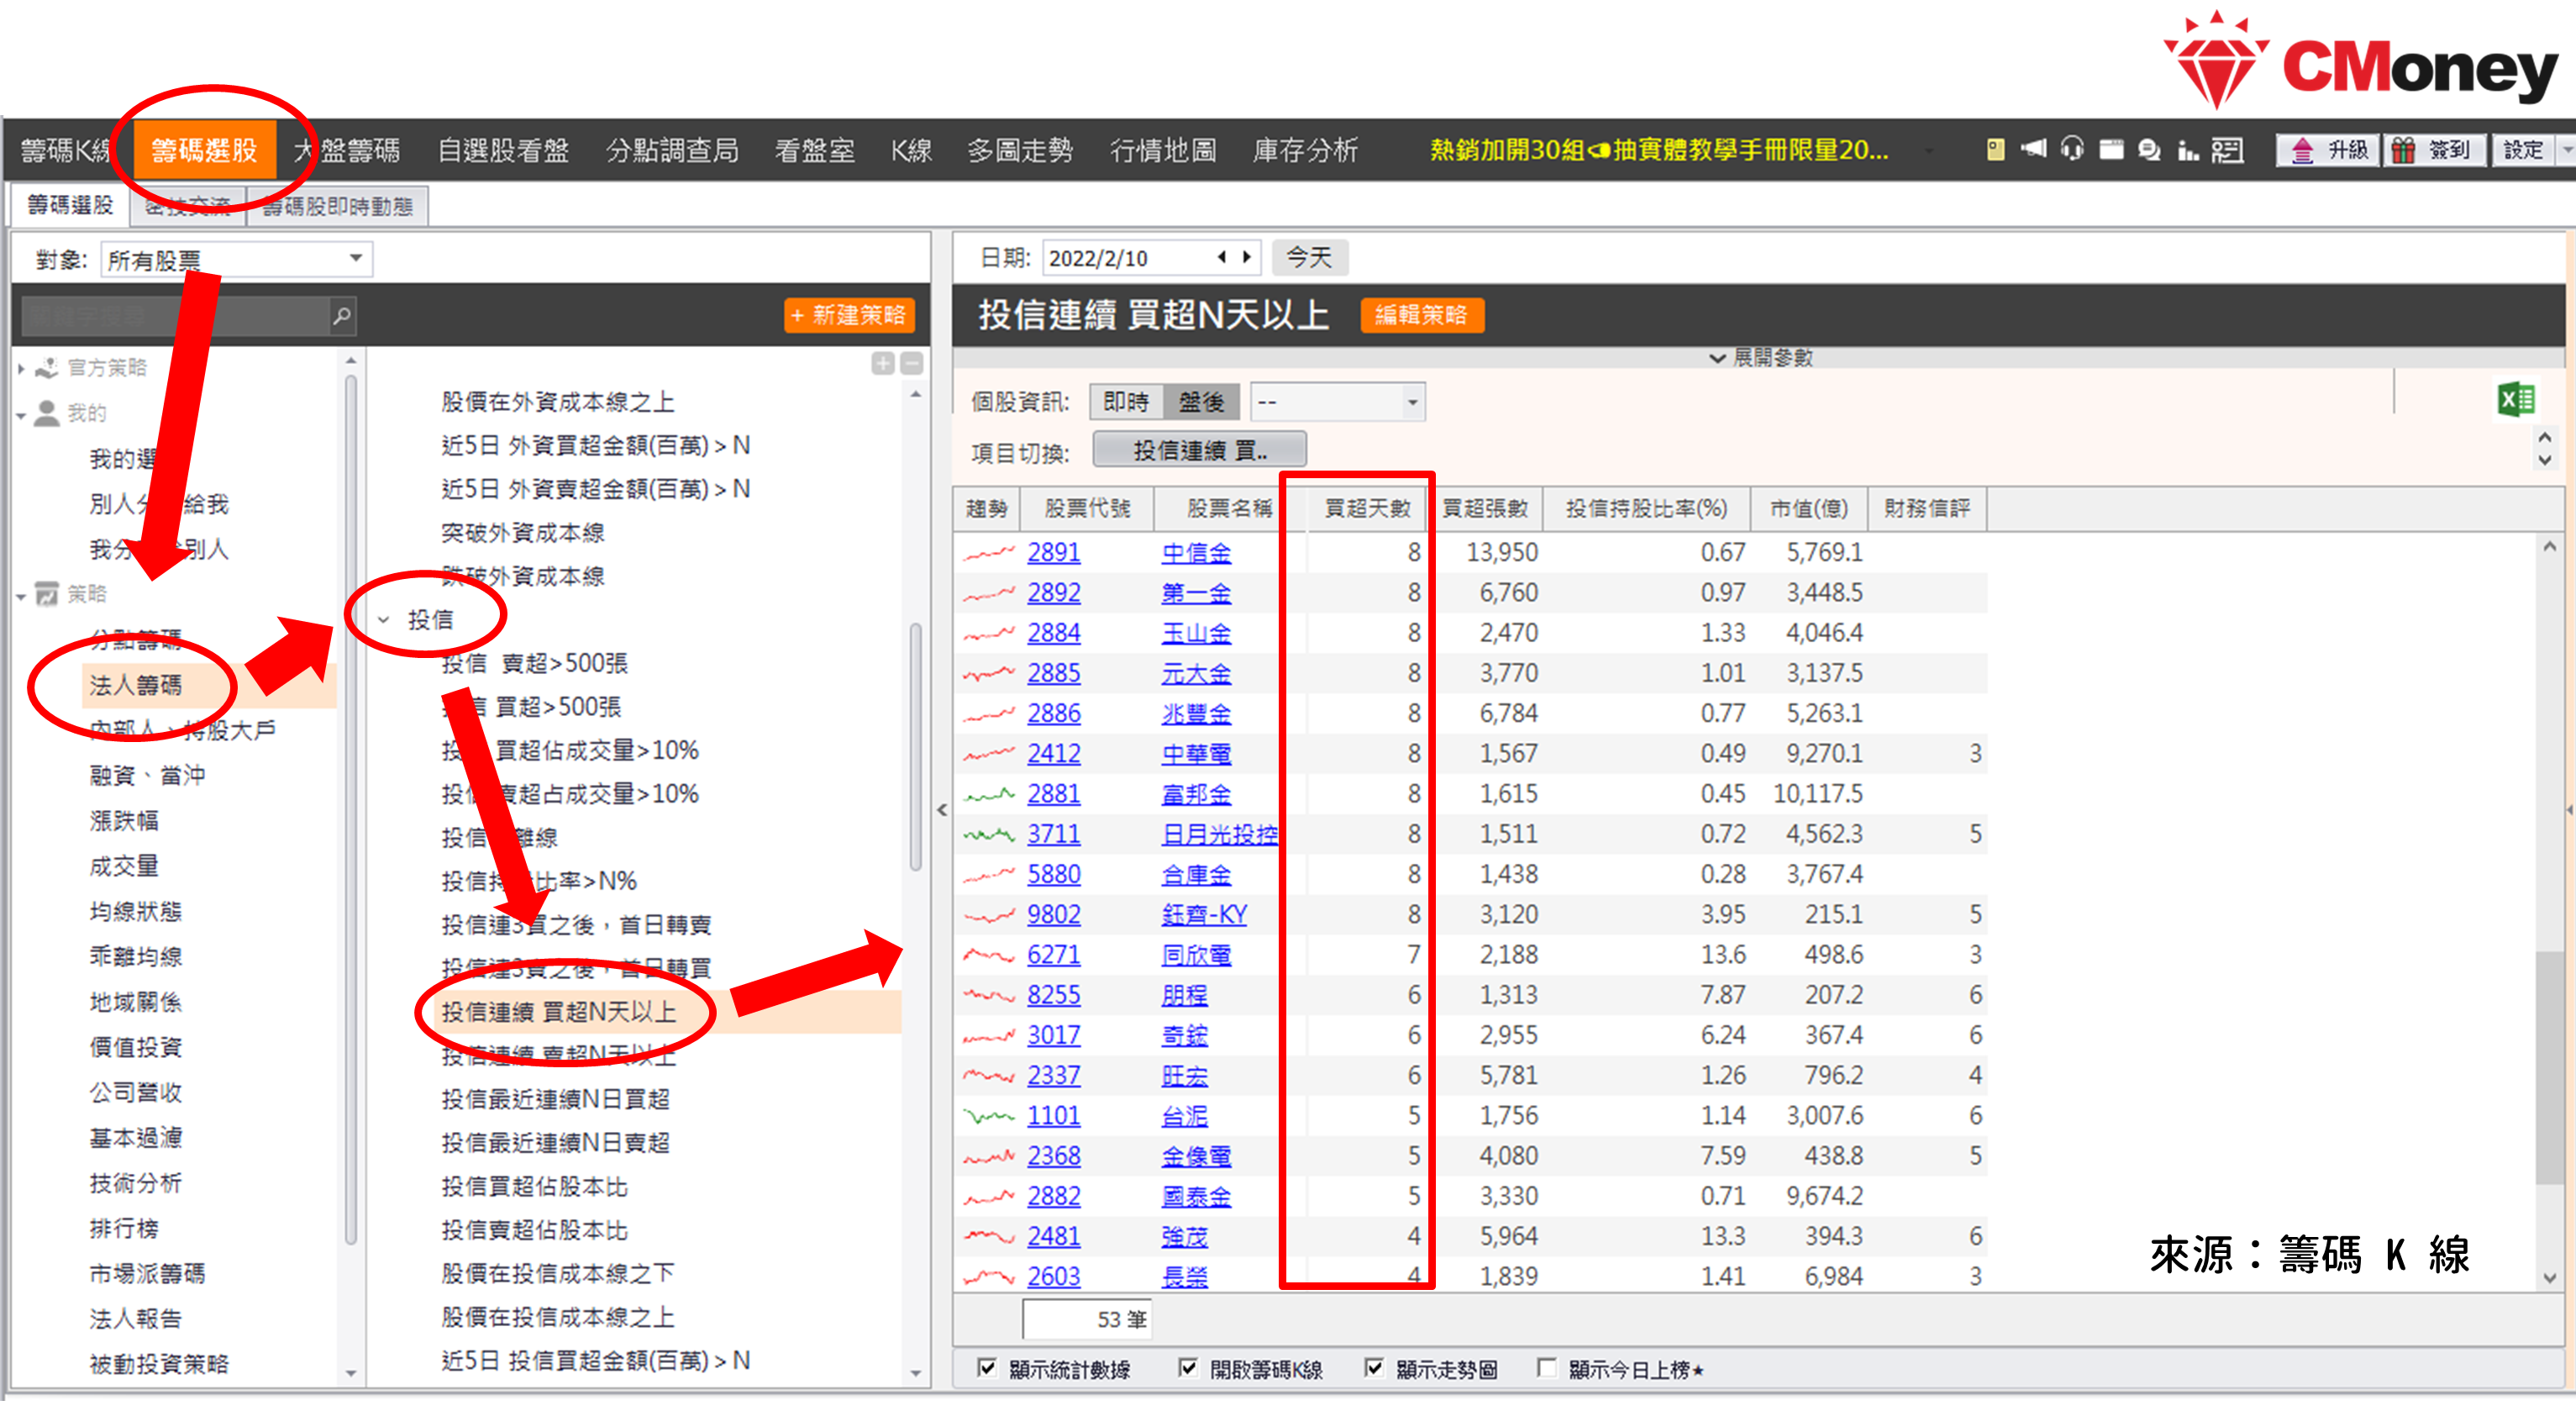Open stock name link 中華電
Screen dimensions: 2576x1416
point(1196,754)
